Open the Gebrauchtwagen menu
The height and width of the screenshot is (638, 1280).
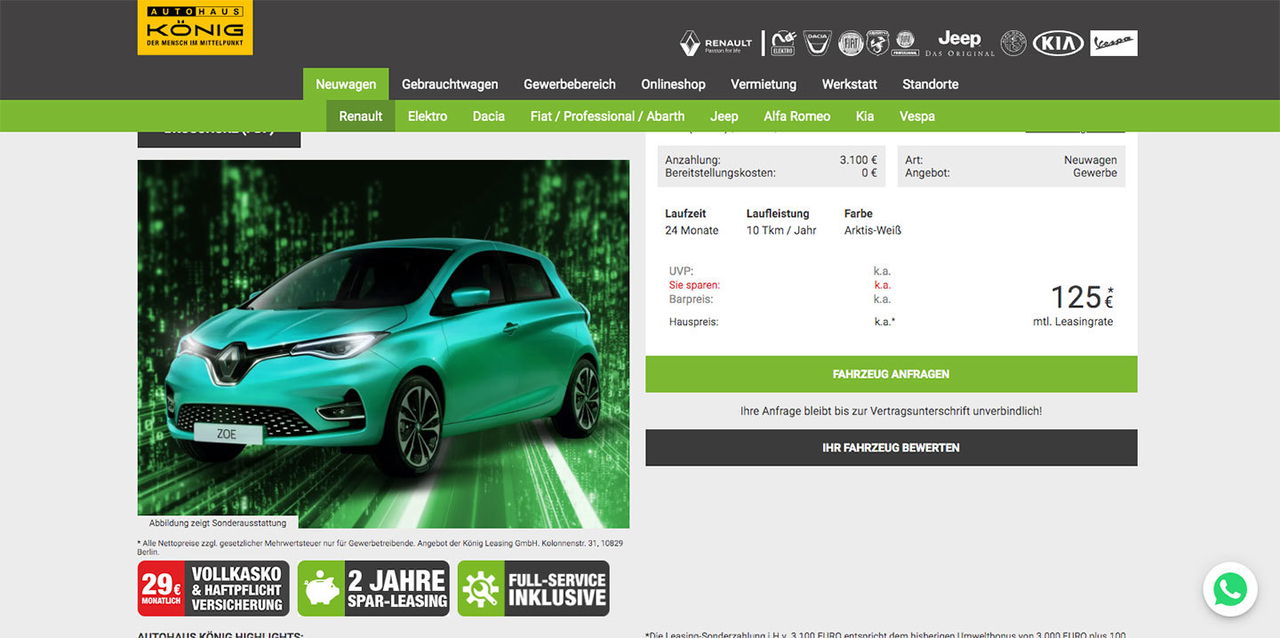[x=450, y=84]
